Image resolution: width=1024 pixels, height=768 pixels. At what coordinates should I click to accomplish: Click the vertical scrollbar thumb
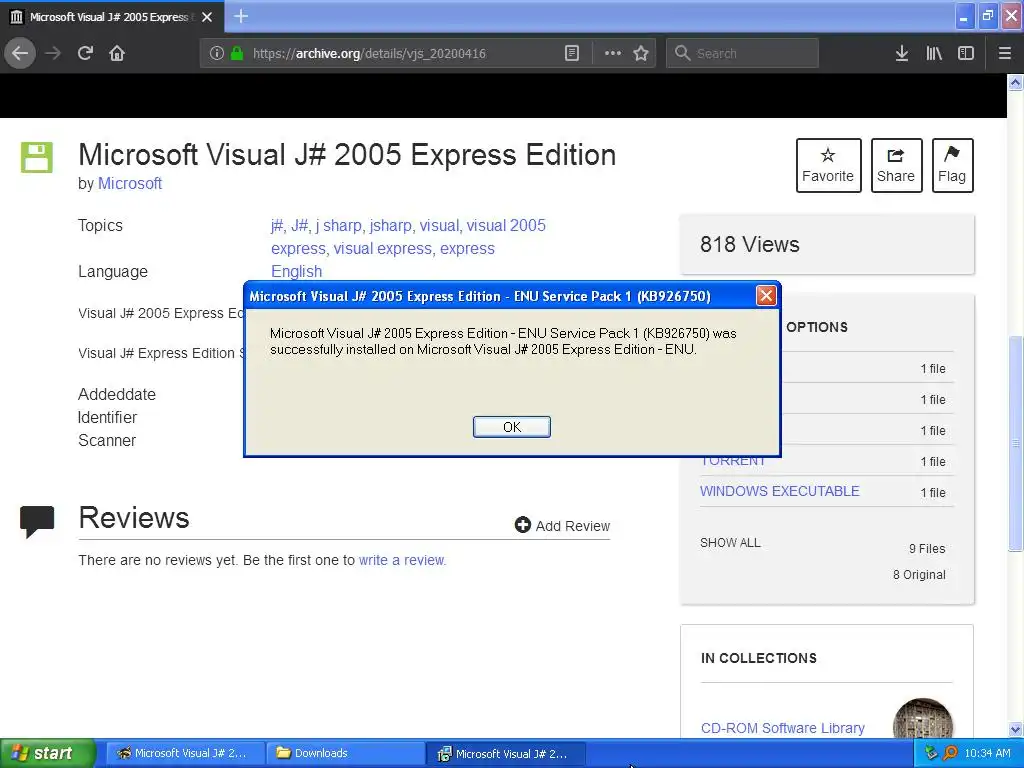click(x=1016, y=443)
